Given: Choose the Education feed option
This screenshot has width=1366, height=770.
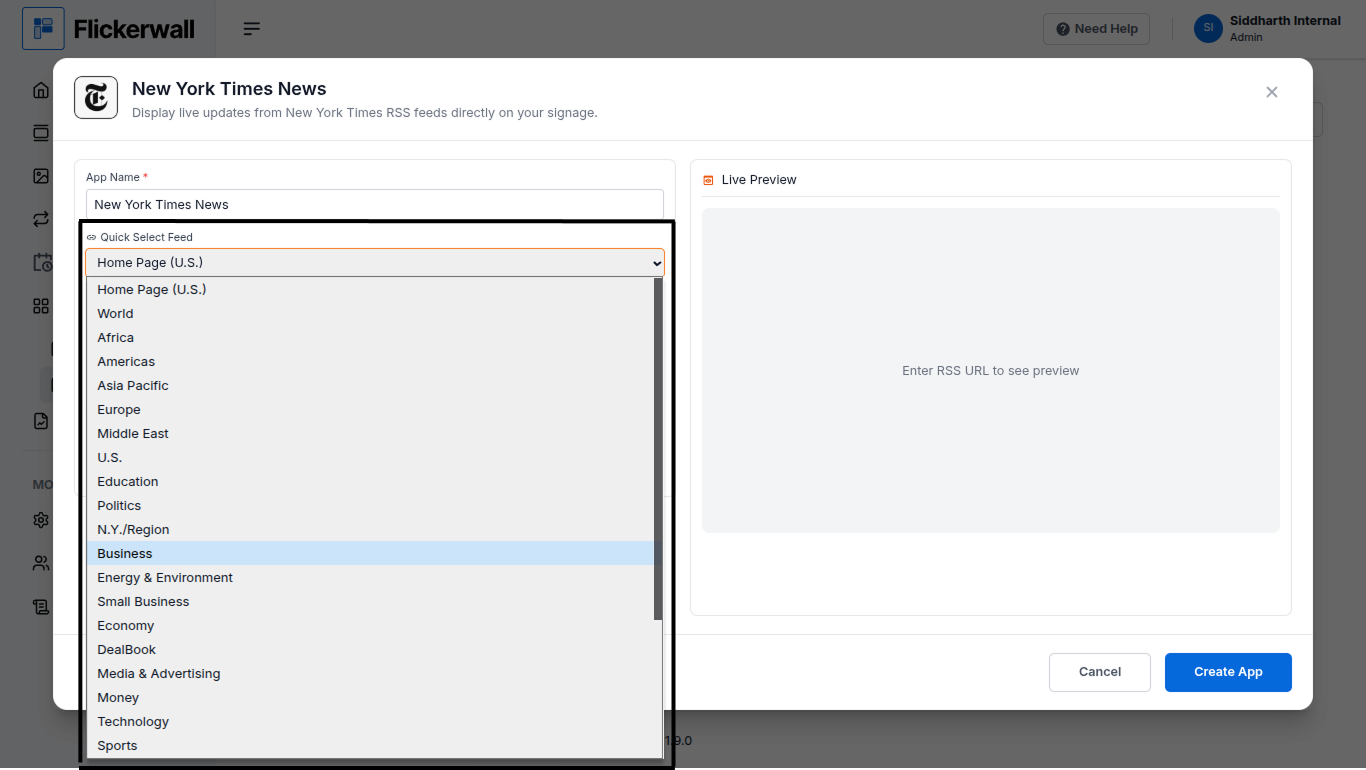Looking at the screenshot, I should tap(370, 481).
